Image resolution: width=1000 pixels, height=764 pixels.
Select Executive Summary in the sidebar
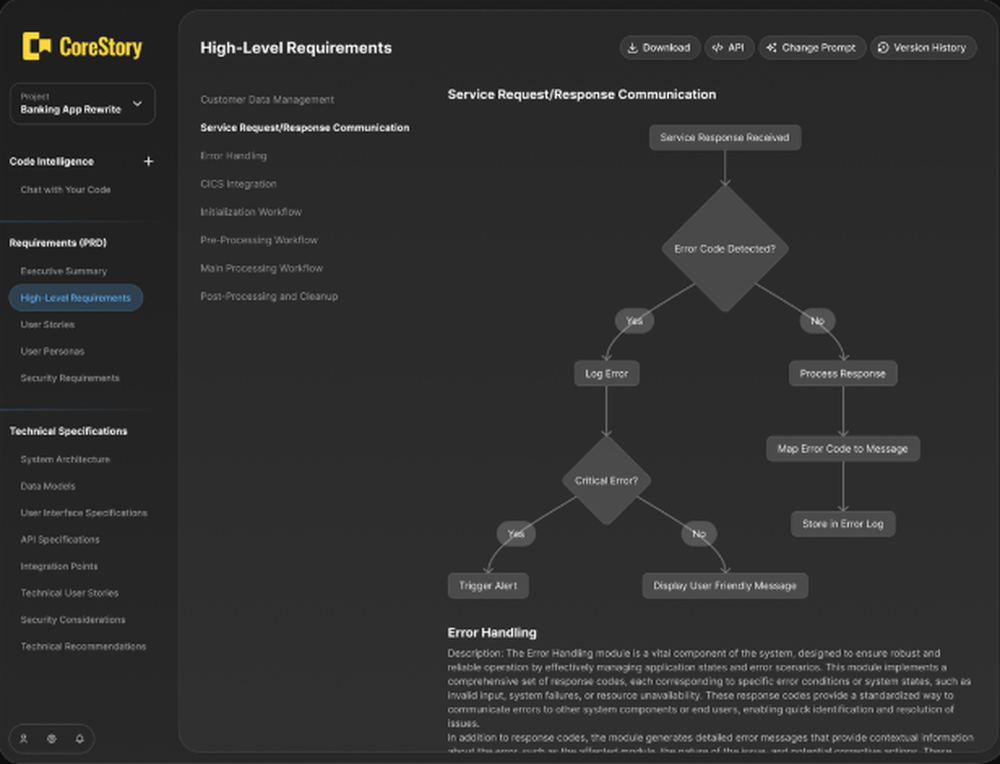63,271
